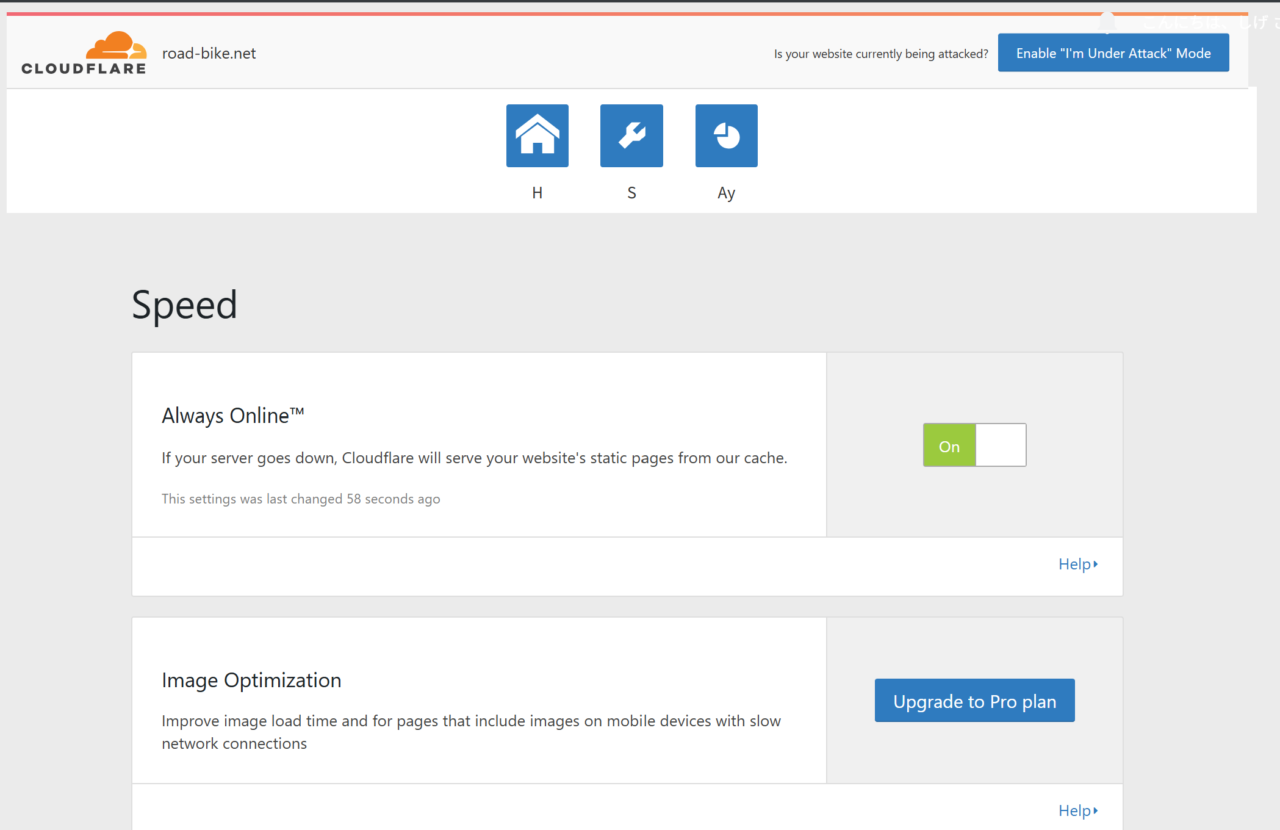Select the H label below home icon
The image size is (1280, 830).
coord(537,193)
